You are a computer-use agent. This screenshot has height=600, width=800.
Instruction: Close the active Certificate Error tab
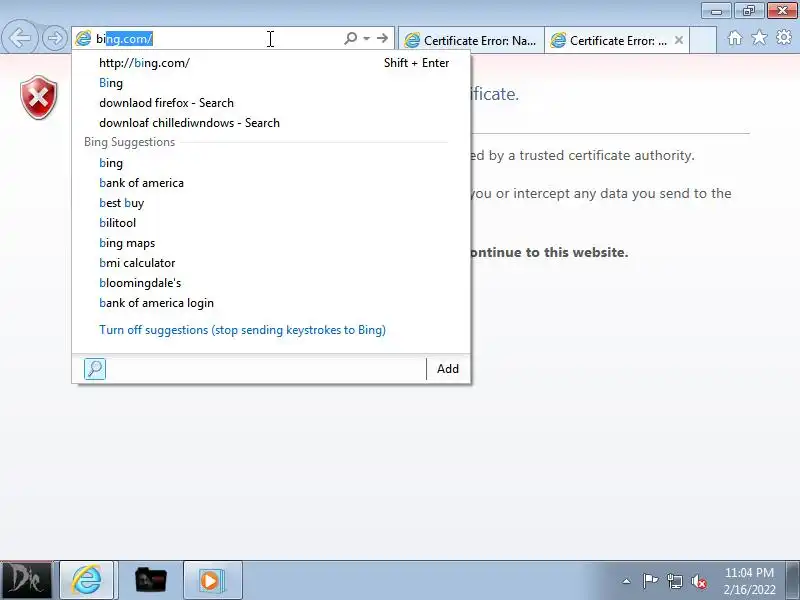(x=679, y=40)
